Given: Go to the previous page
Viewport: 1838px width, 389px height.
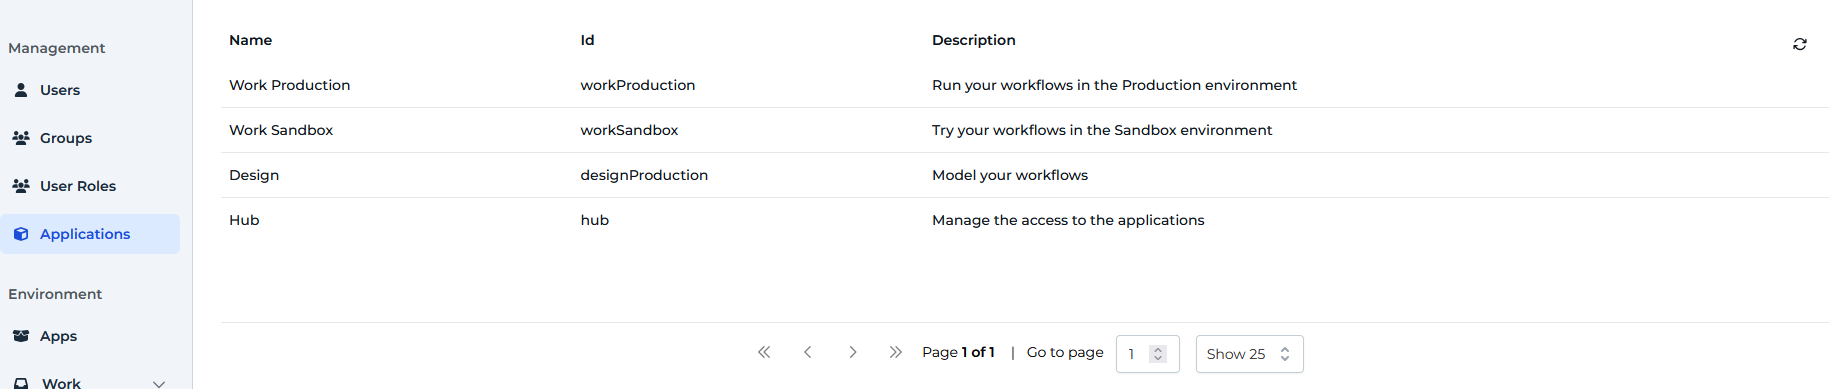Looking at the screenshot, I should click(x=808, y=352).
